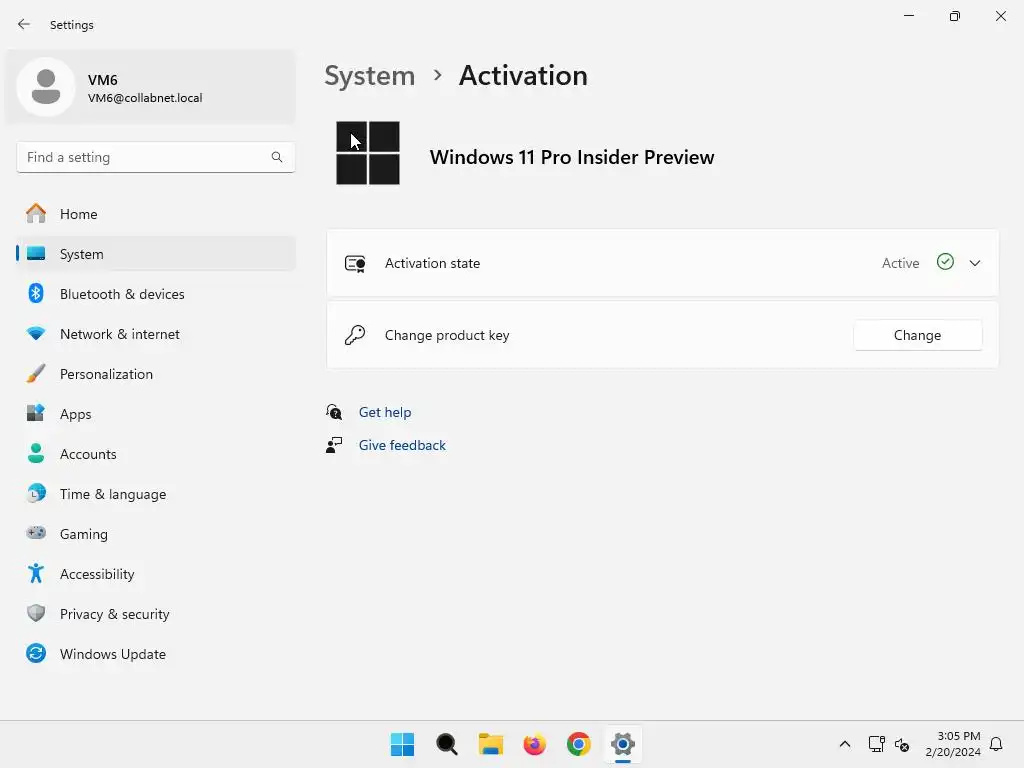Go to Network & internet settings
Screen dimensions: 1024x768
click(155, 334)
